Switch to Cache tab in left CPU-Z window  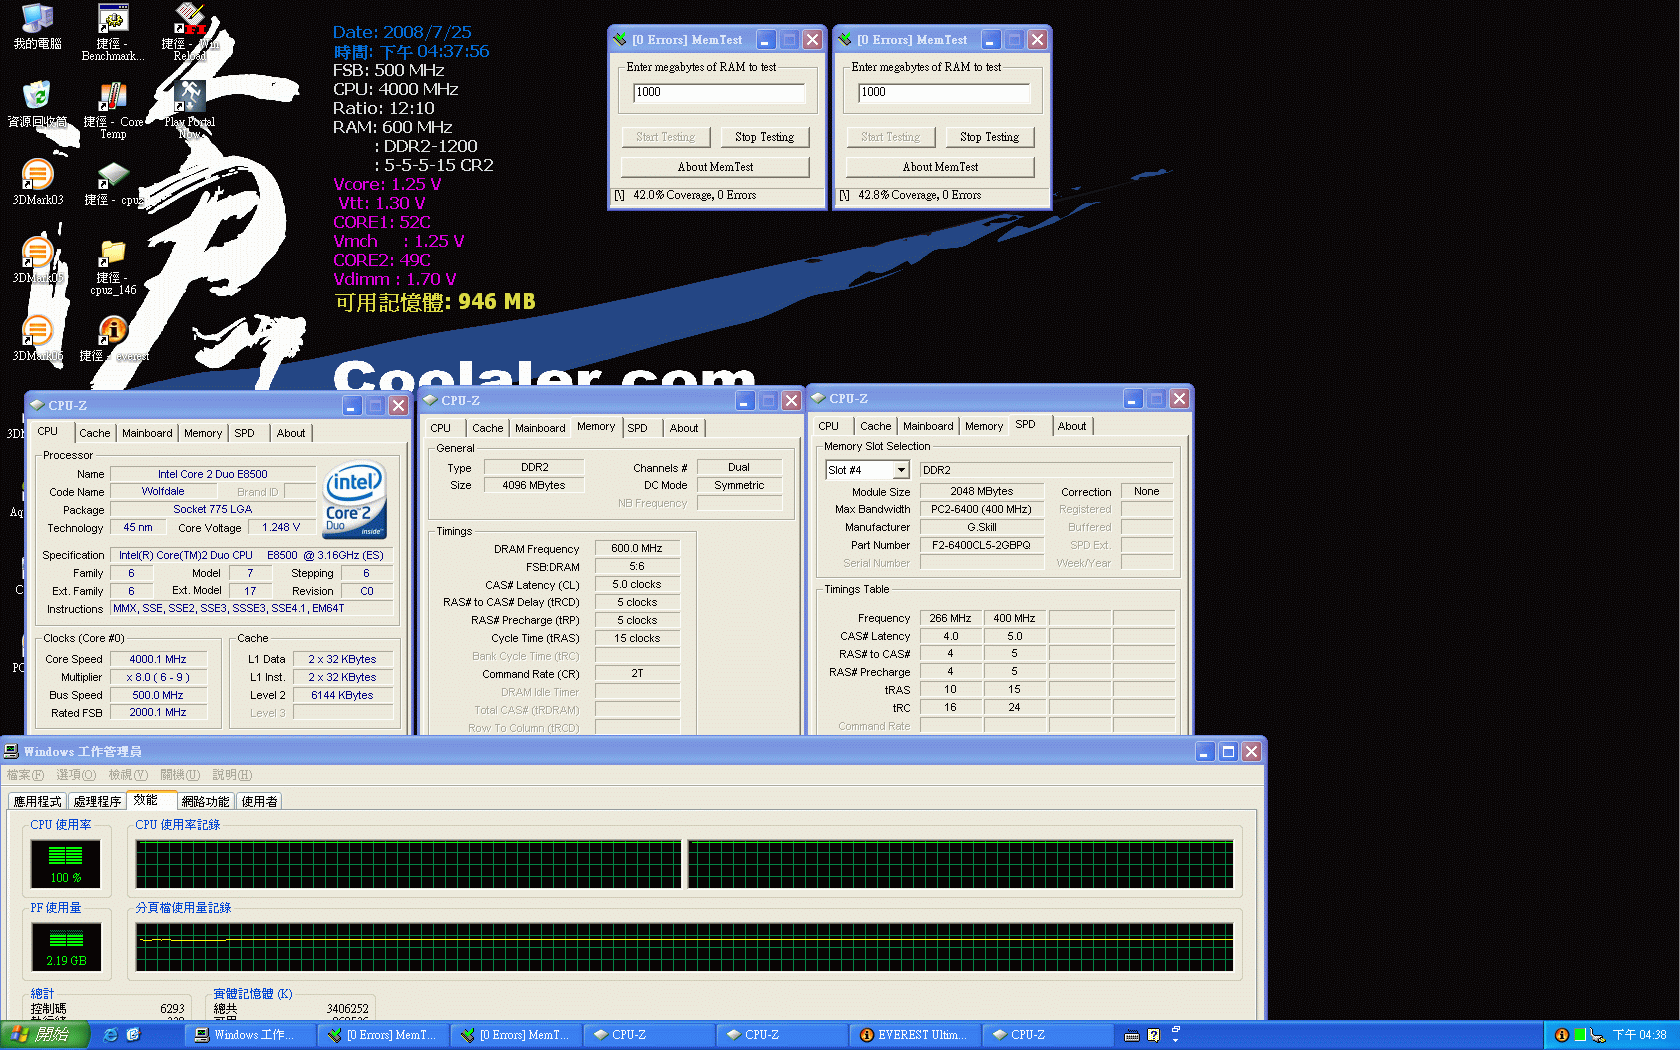(95, 433)
